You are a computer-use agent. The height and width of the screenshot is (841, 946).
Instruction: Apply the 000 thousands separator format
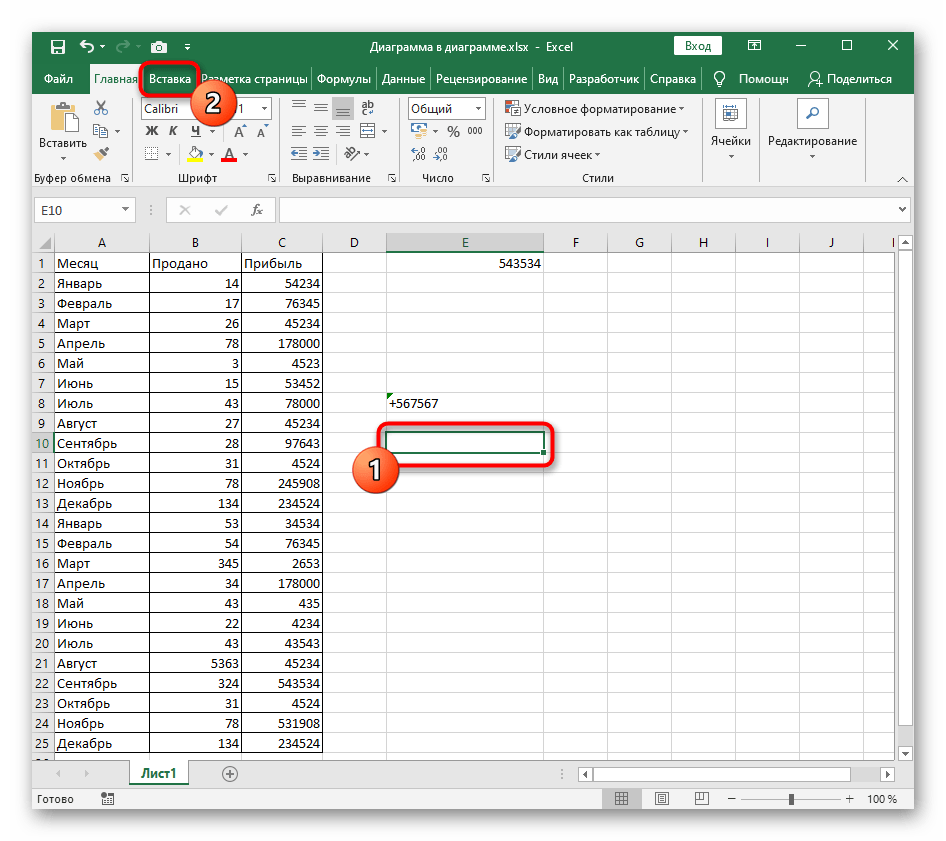[475, 131]
